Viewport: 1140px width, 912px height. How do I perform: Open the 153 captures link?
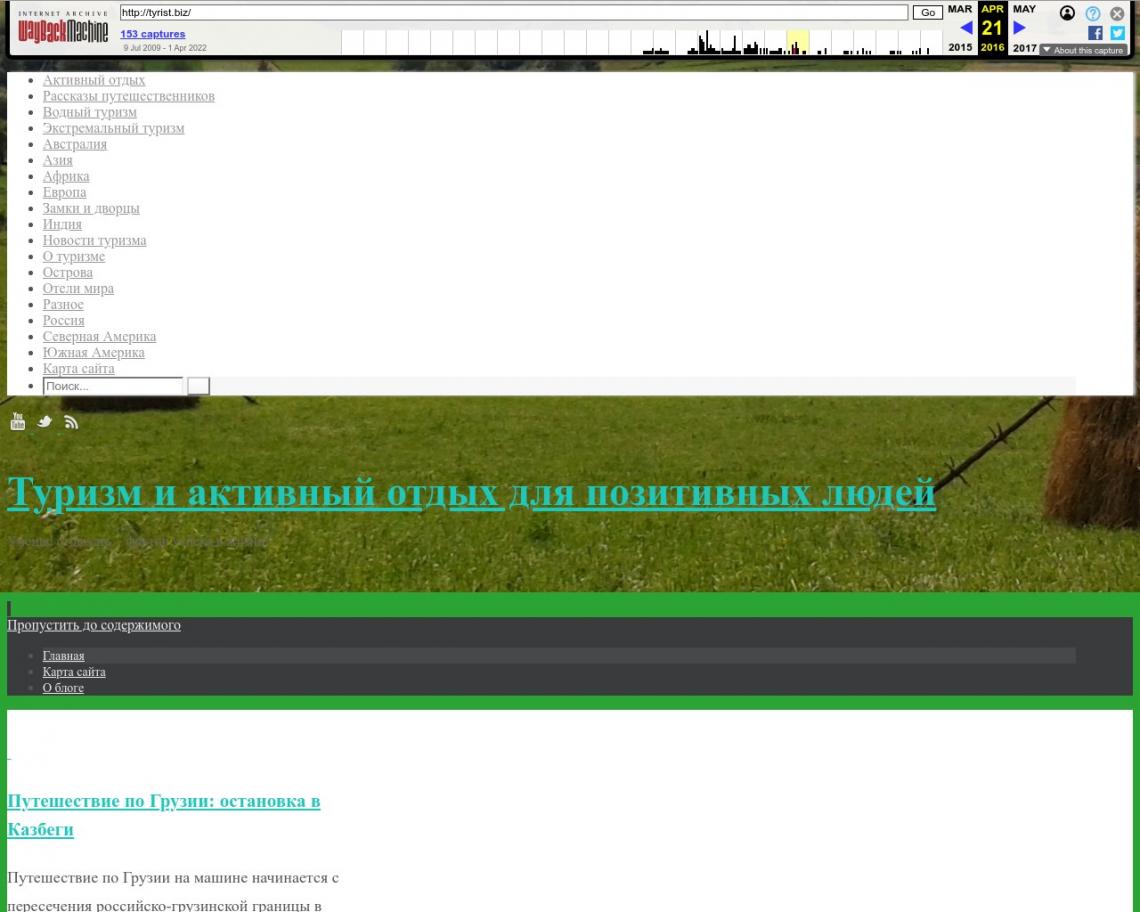(152, 34)
